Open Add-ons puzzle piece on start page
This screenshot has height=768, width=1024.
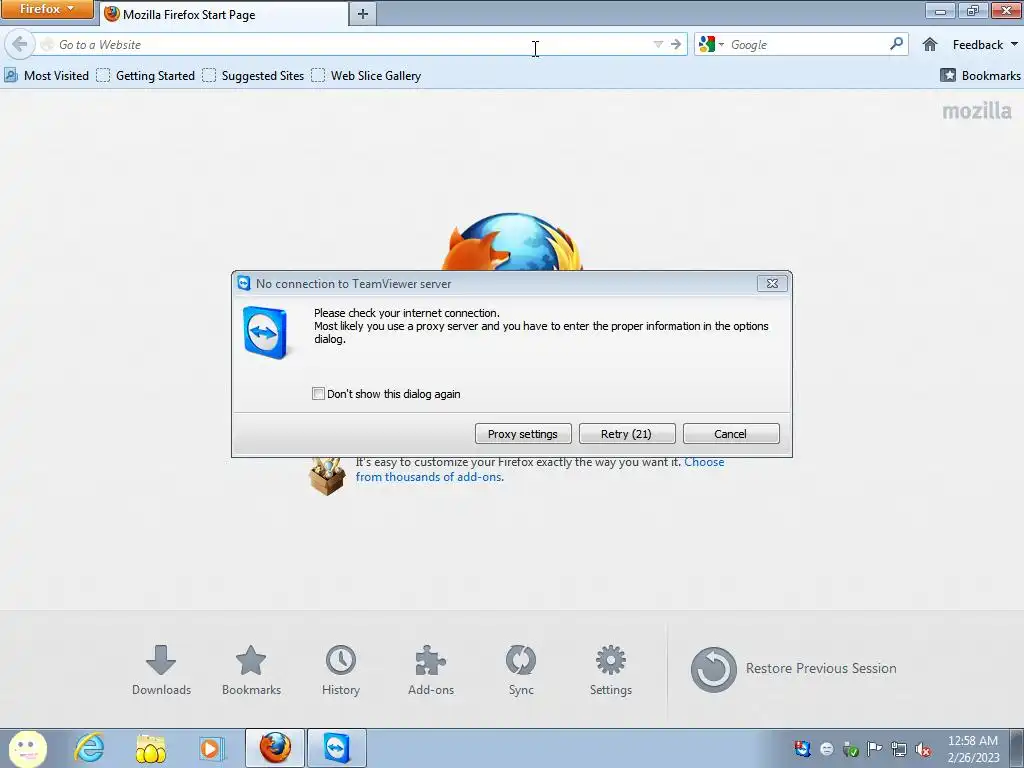pos(431,670)
